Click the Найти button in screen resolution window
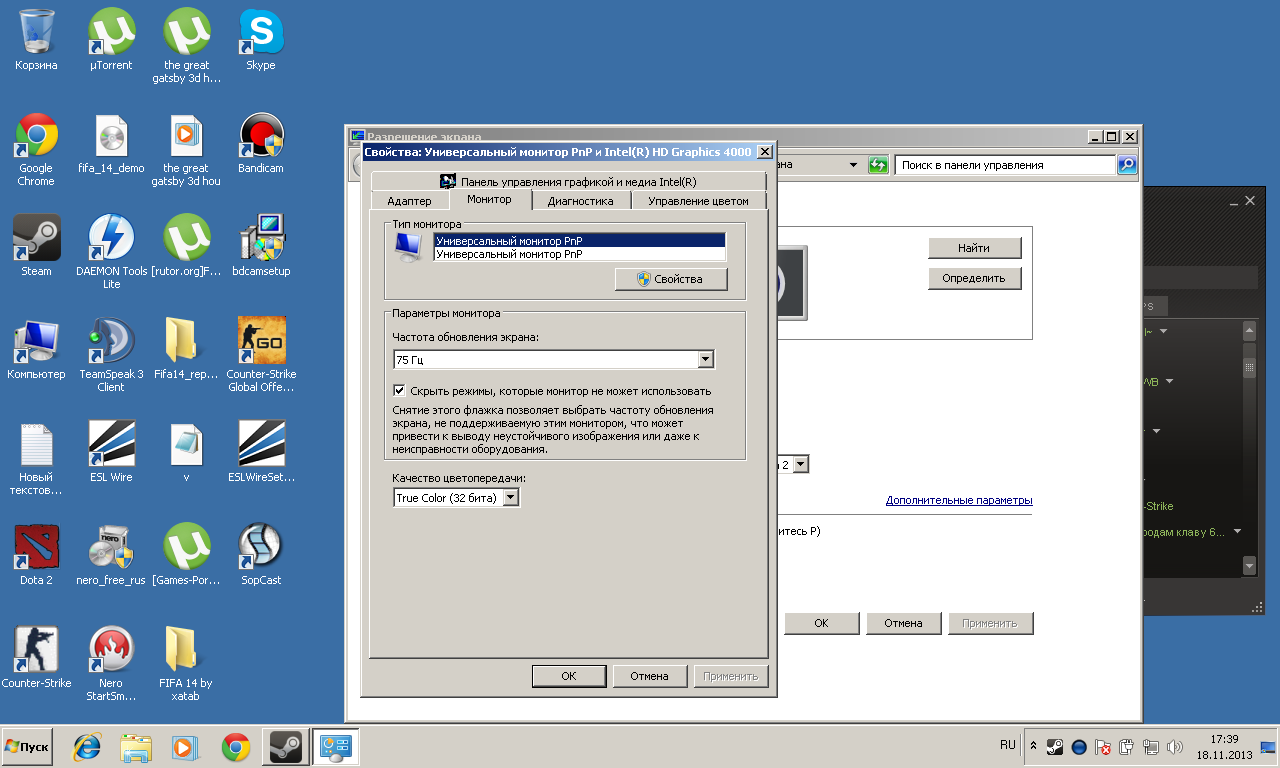Viewport: 1280px width, 768px height. [x=974, y=248]
